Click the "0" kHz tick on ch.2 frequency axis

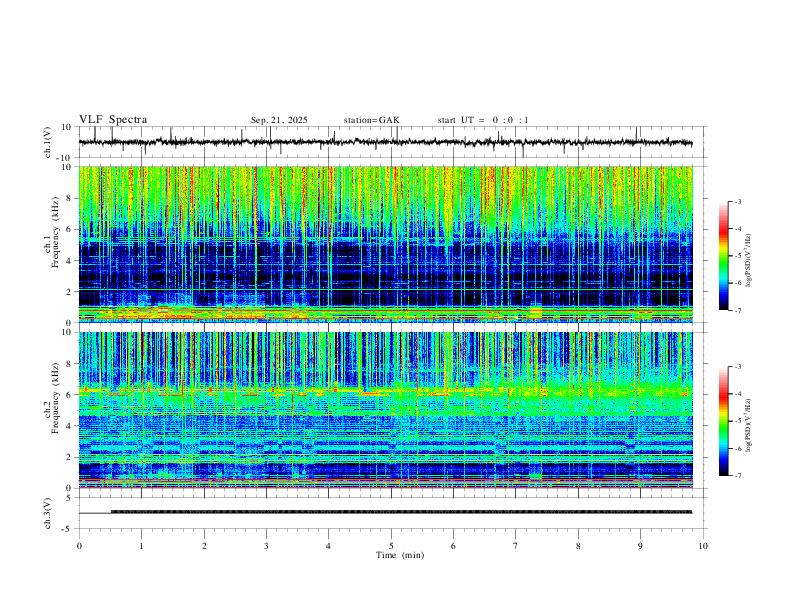click(69, 488)
